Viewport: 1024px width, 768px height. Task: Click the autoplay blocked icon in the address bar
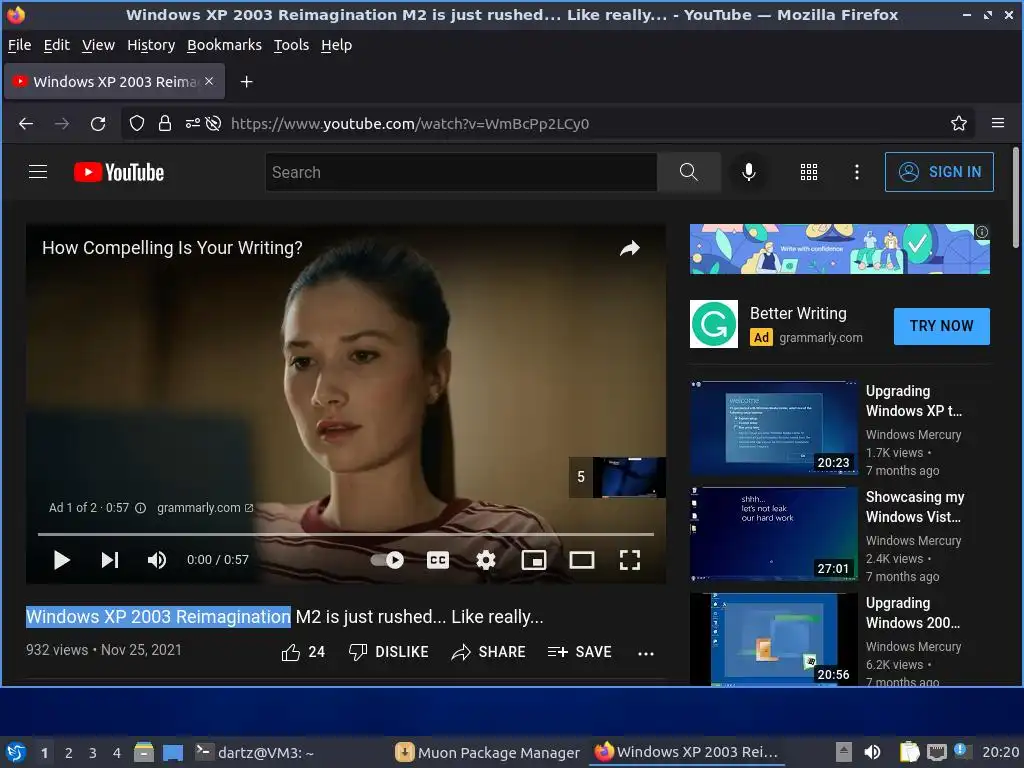(x=213, y=123)
